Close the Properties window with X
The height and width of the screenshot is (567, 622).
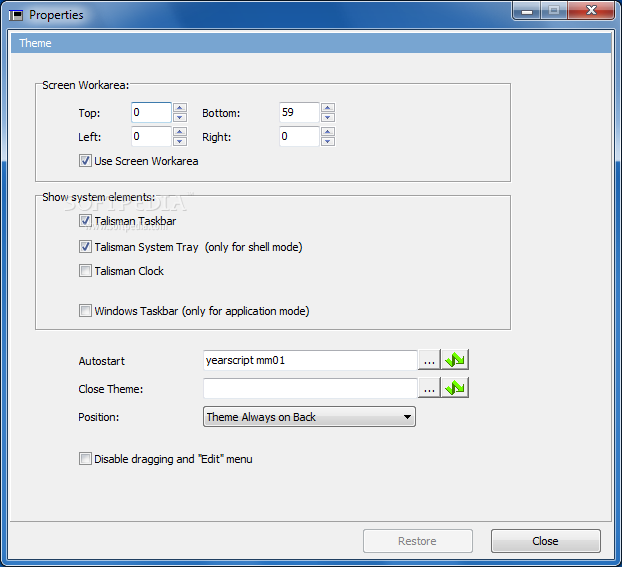(x=591, y=11)
